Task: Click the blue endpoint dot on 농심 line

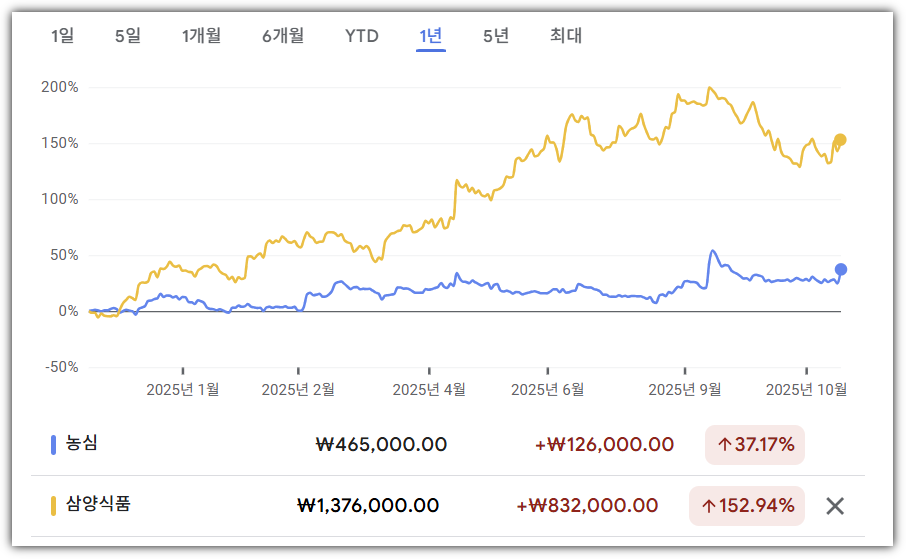Action: click(841, 269)
